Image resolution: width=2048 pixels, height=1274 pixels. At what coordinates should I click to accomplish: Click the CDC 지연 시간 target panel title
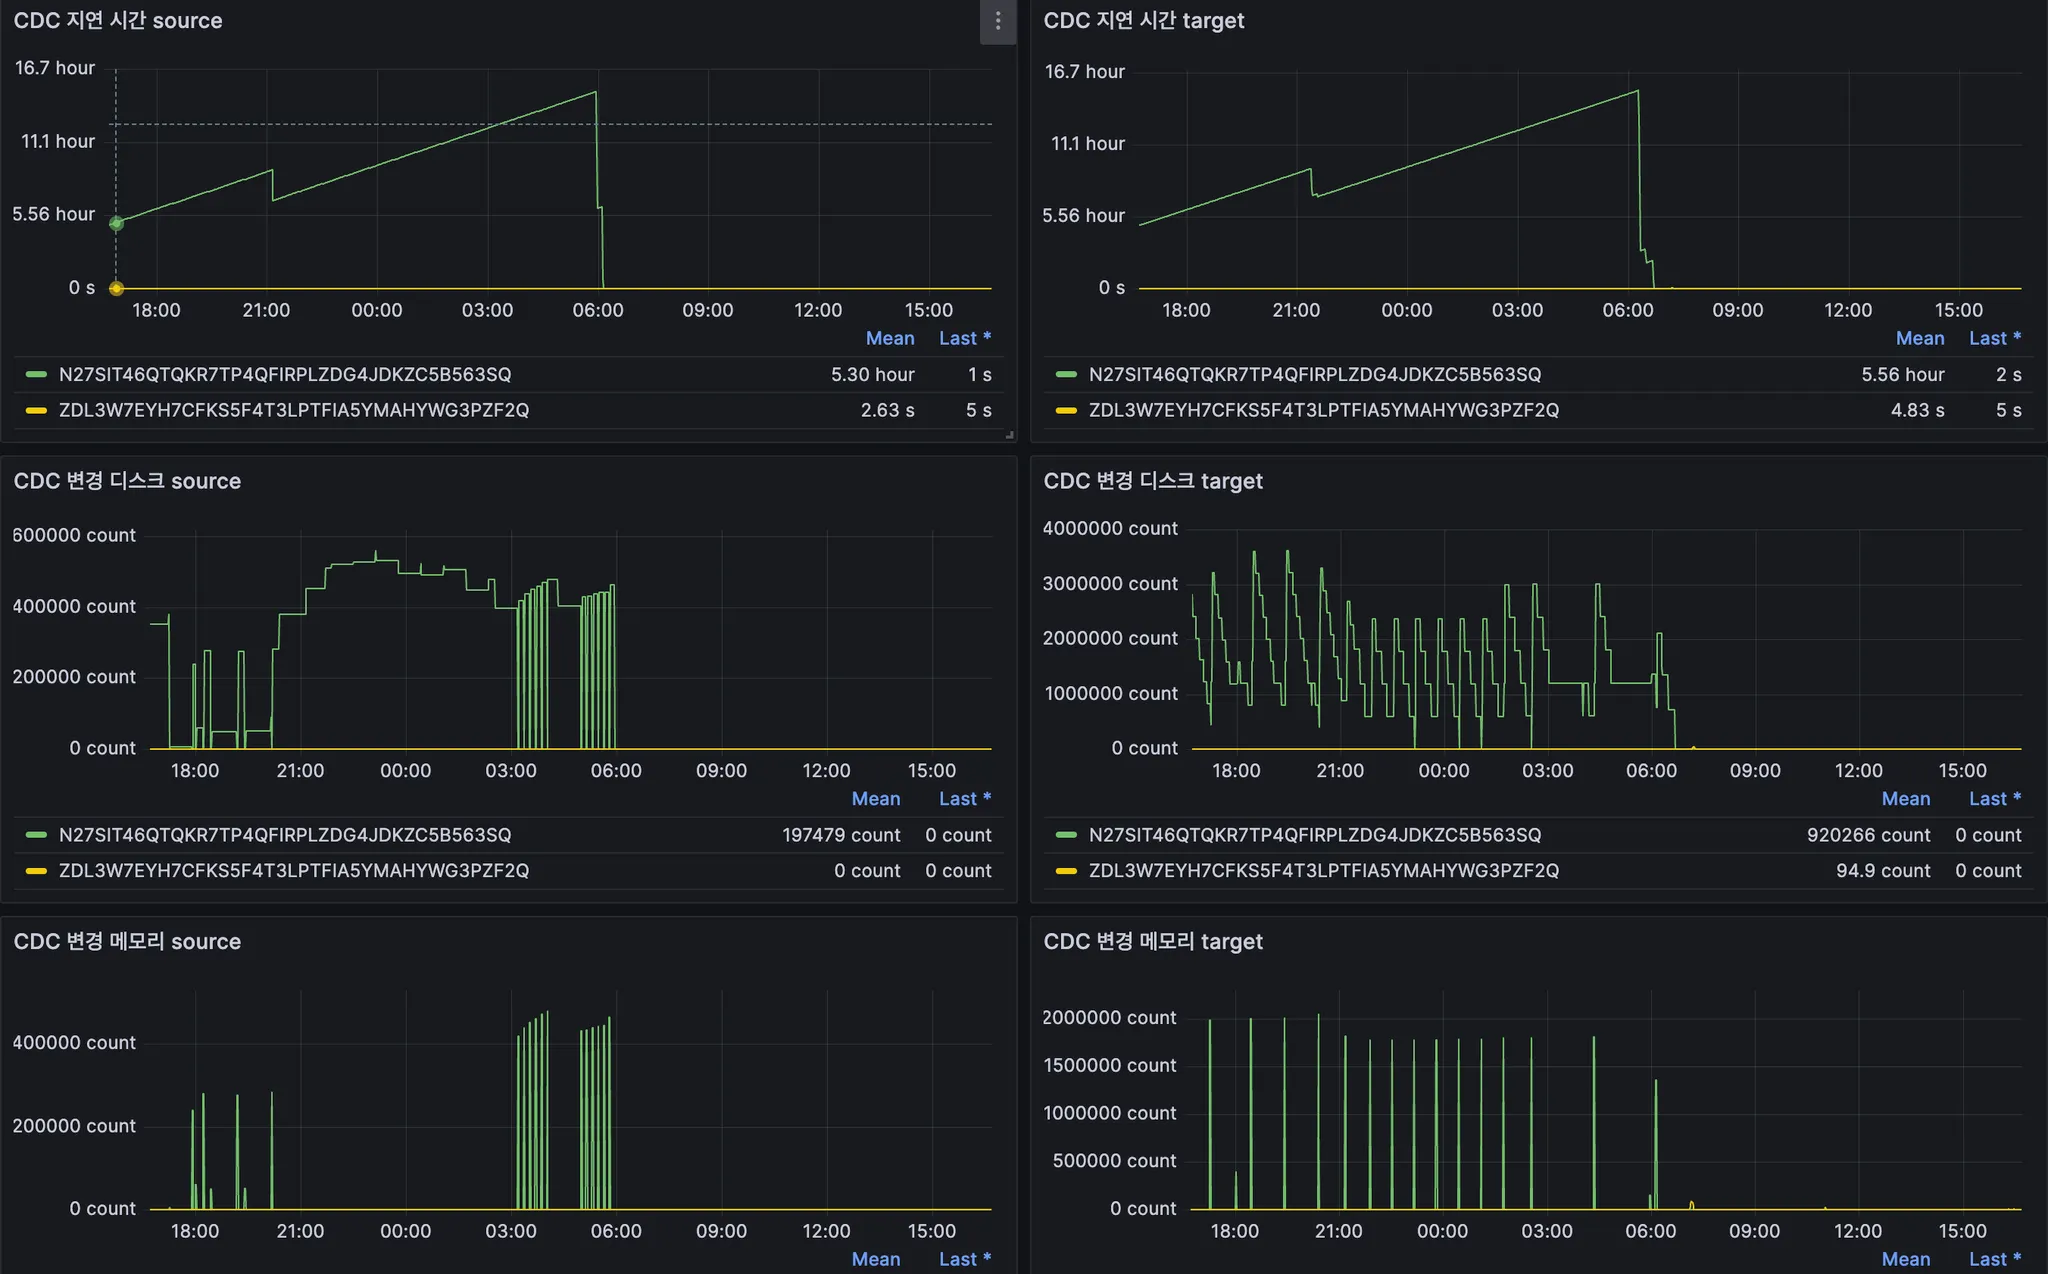click(1143, 21)
